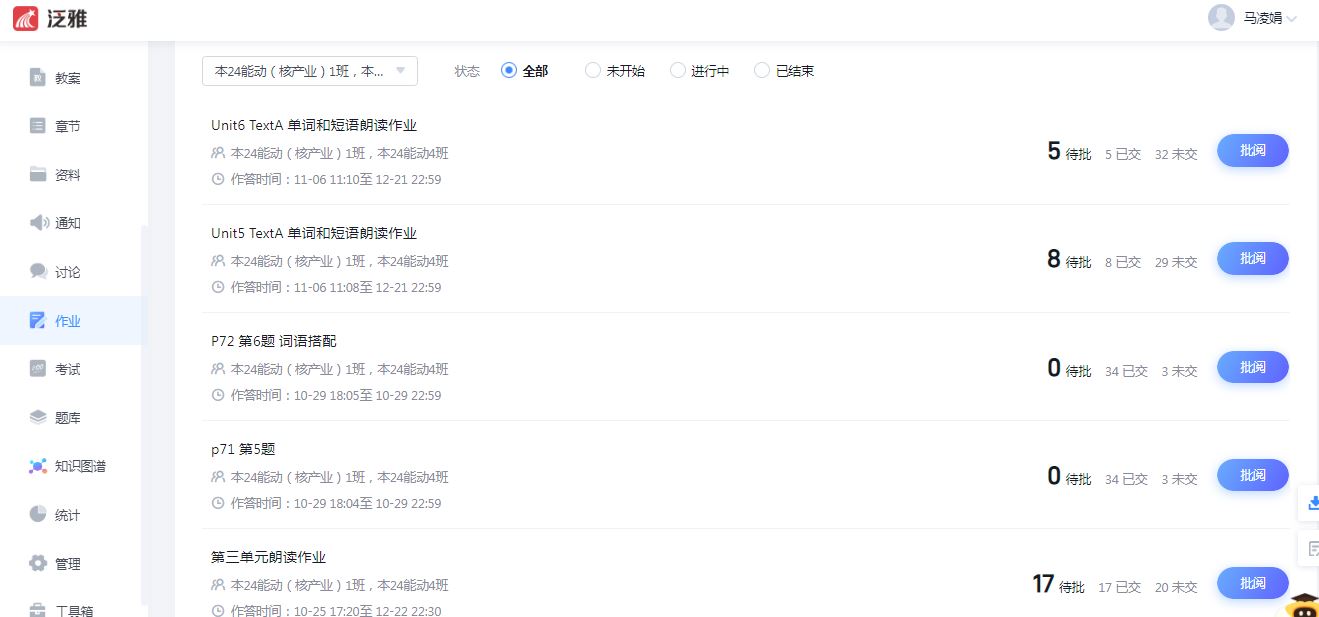Open 第三单元朗读作业 assignment title
Viewport: 1319px width, 617px height.
point(268,557)
